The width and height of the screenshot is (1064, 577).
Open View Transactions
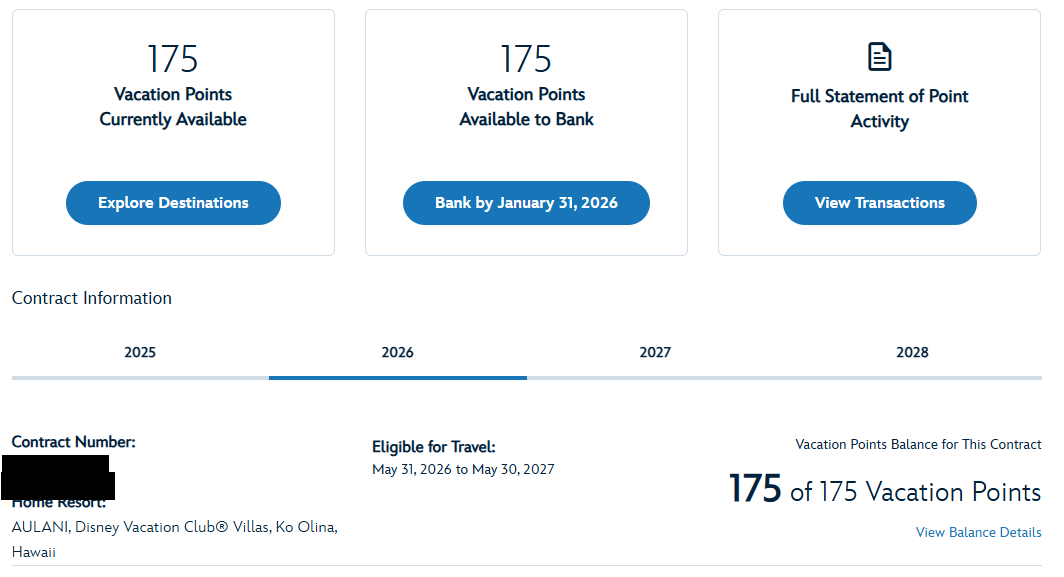[879, 203]
